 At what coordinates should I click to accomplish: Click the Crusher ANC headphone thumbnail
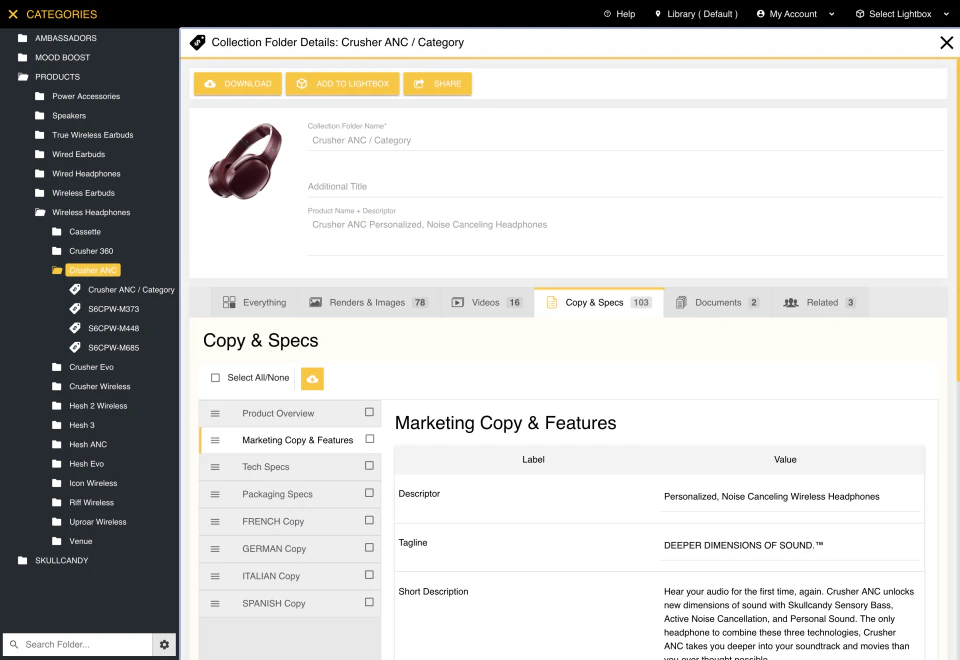point(245,162)
